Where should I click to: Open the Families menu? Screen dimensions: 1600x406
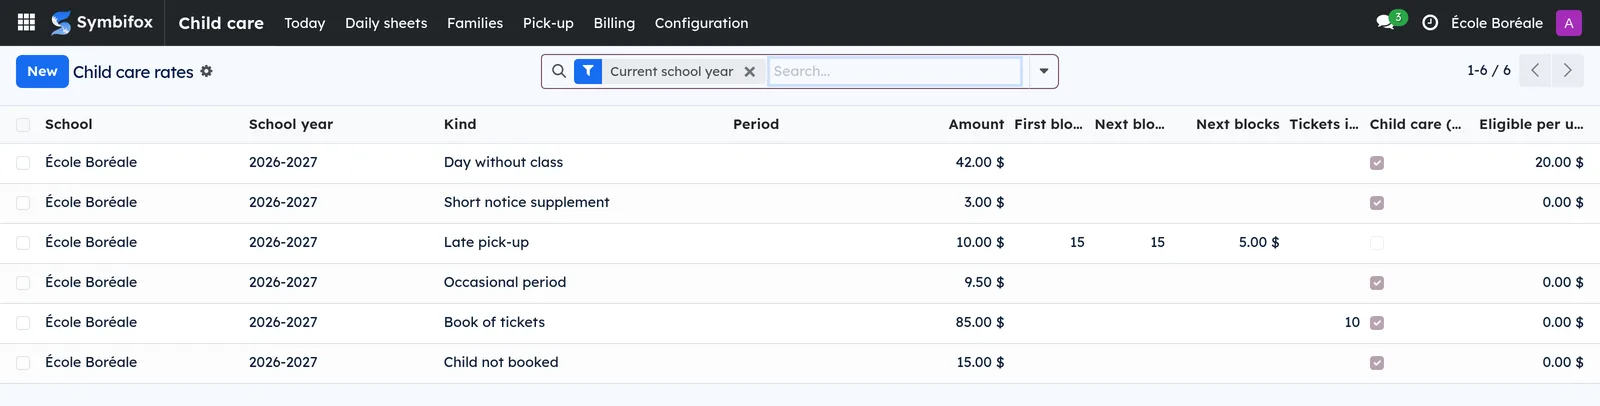click(x=475, y=22)
